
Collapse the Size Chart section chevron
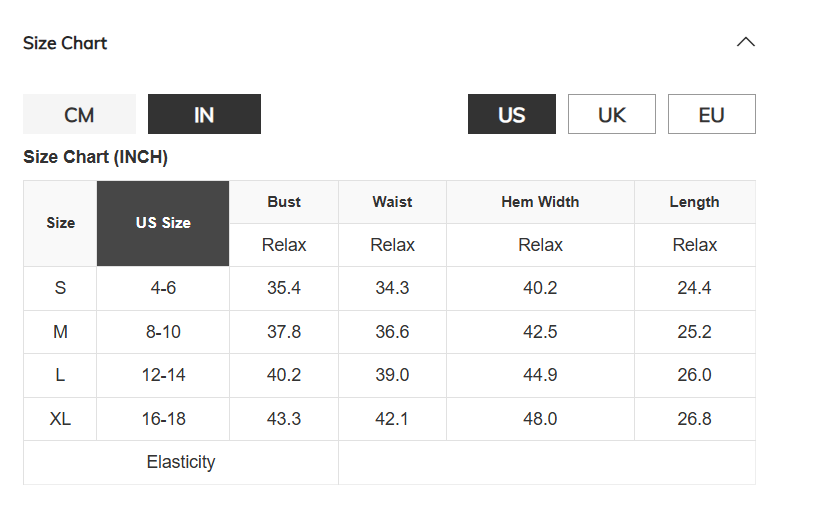pyautogui.click(x=746, y=42)
